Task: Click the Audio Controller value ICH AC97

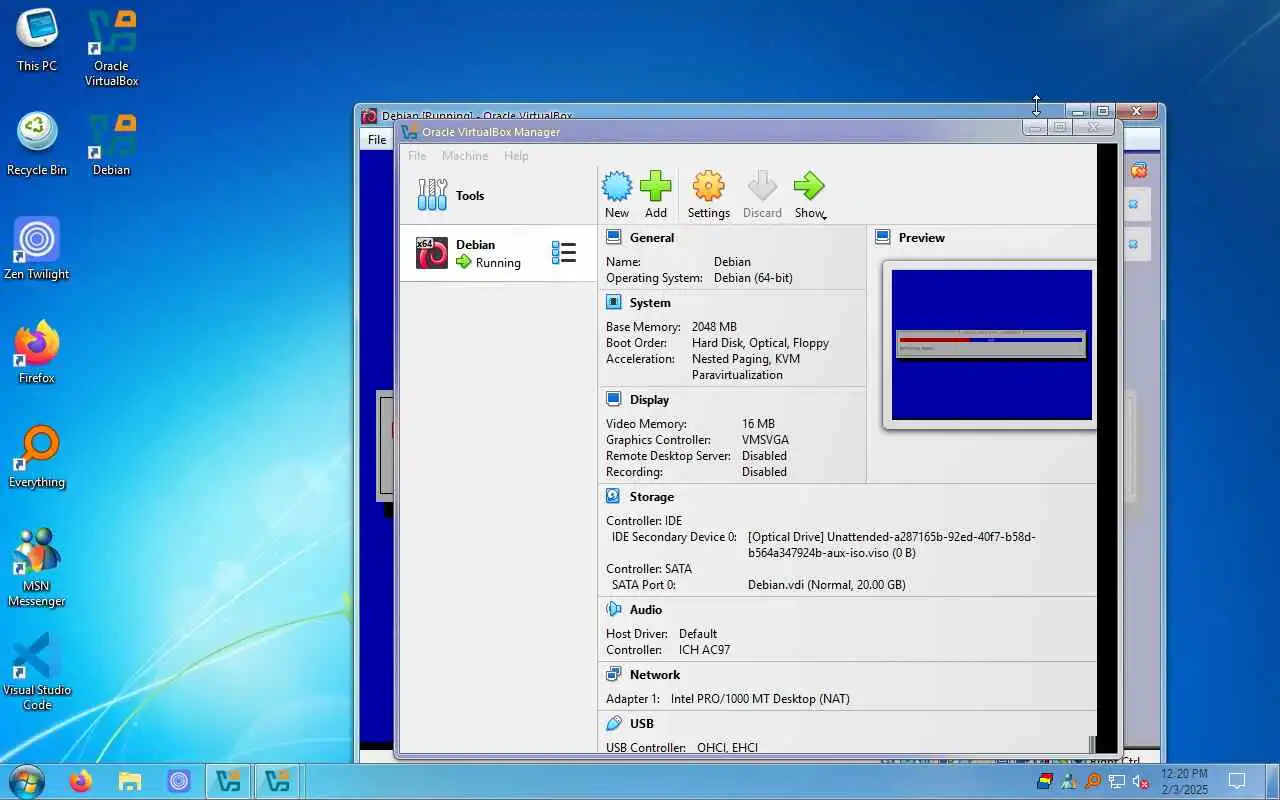Action: 704,650
